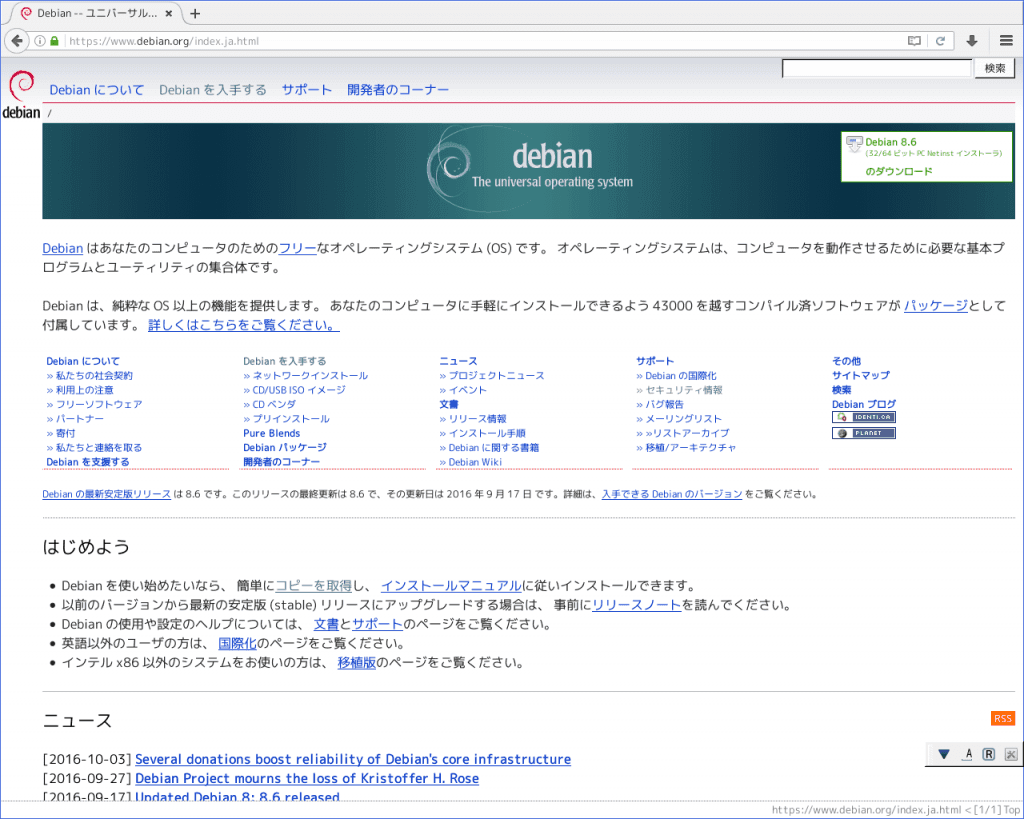The height and width of the screenshot is (819, 1024).
Task: Open the リリースノート link
Action: pos(637,604)
